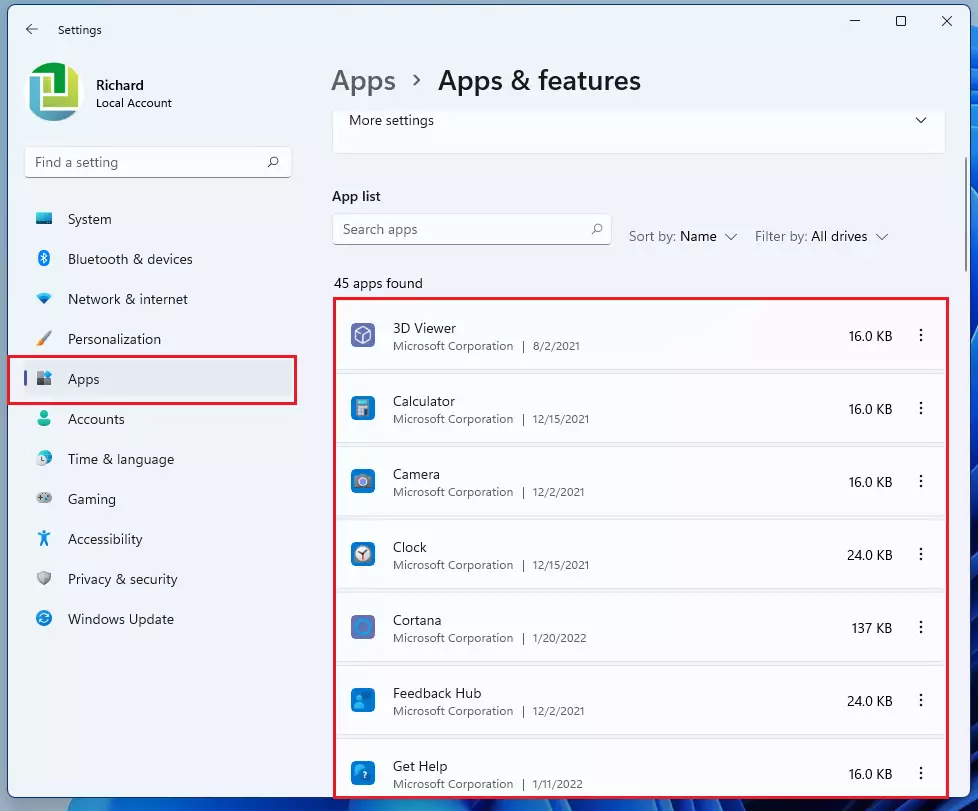
Task: Open the three-dot menu for Clock
Action: [921, 555]
